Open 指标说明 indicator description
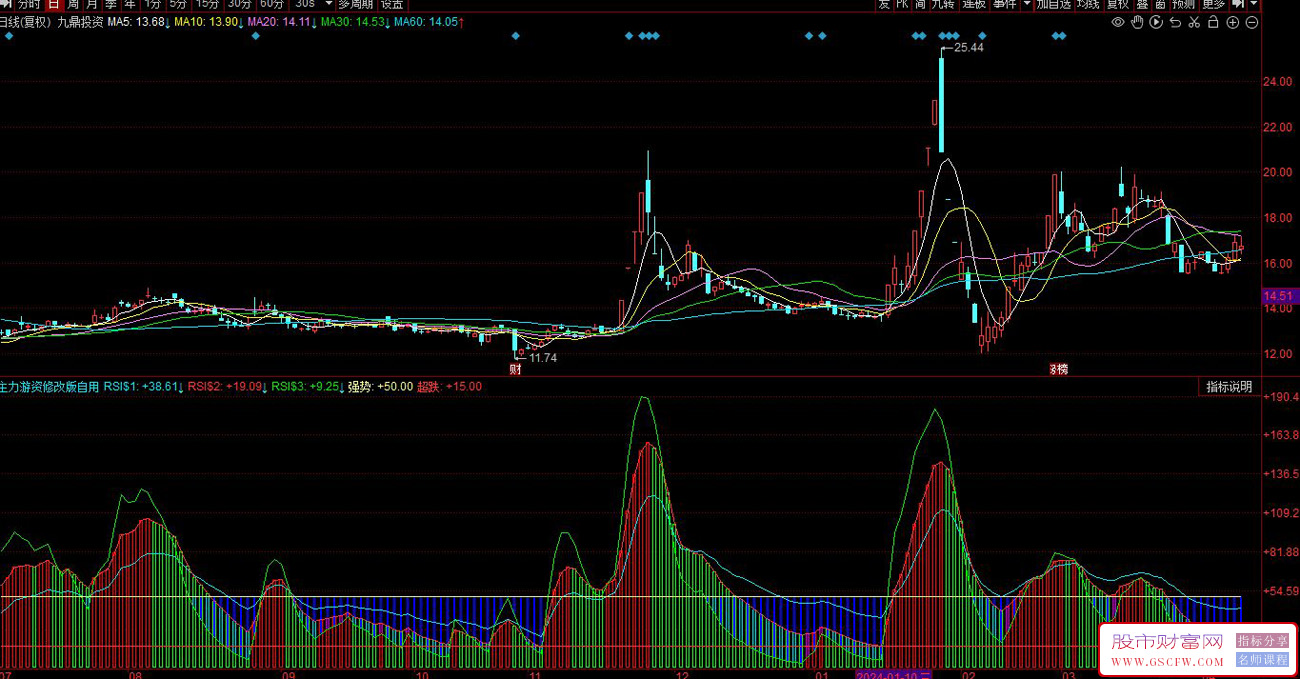 pos(1228,387)
